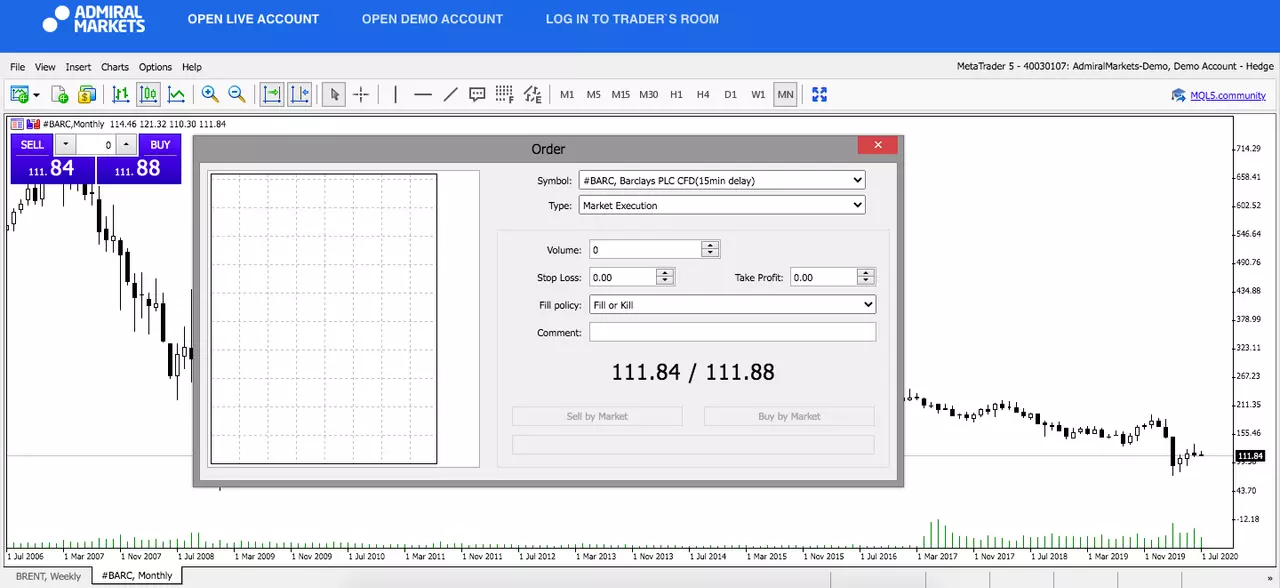Click Sell by Market button
1280x588 pixels.
(597, 416)
